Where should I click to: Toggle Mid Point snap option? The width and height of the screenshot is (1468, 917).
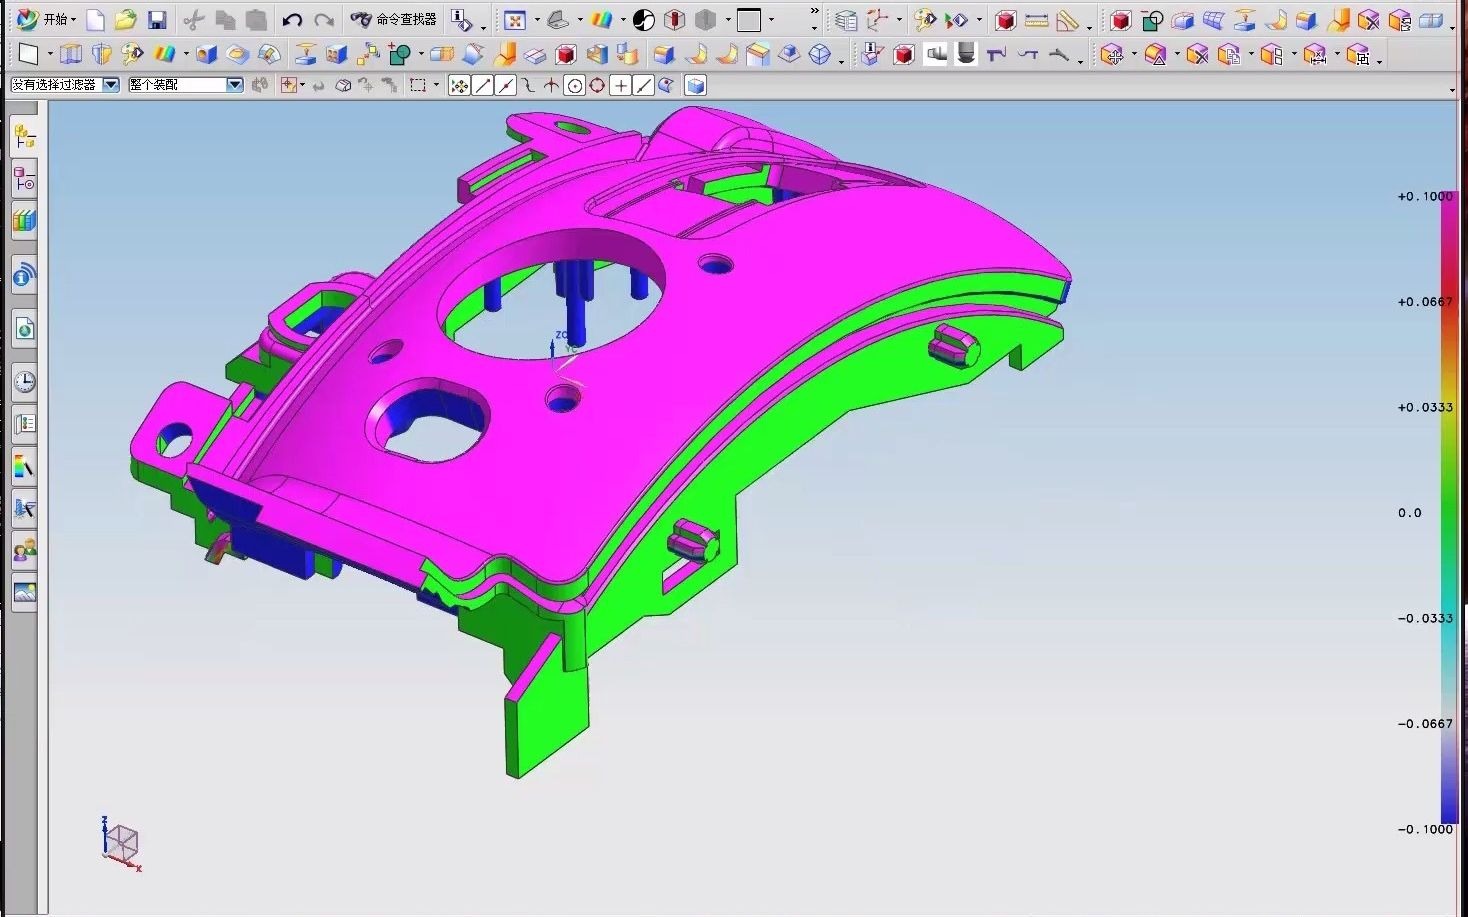click(506, 86)
